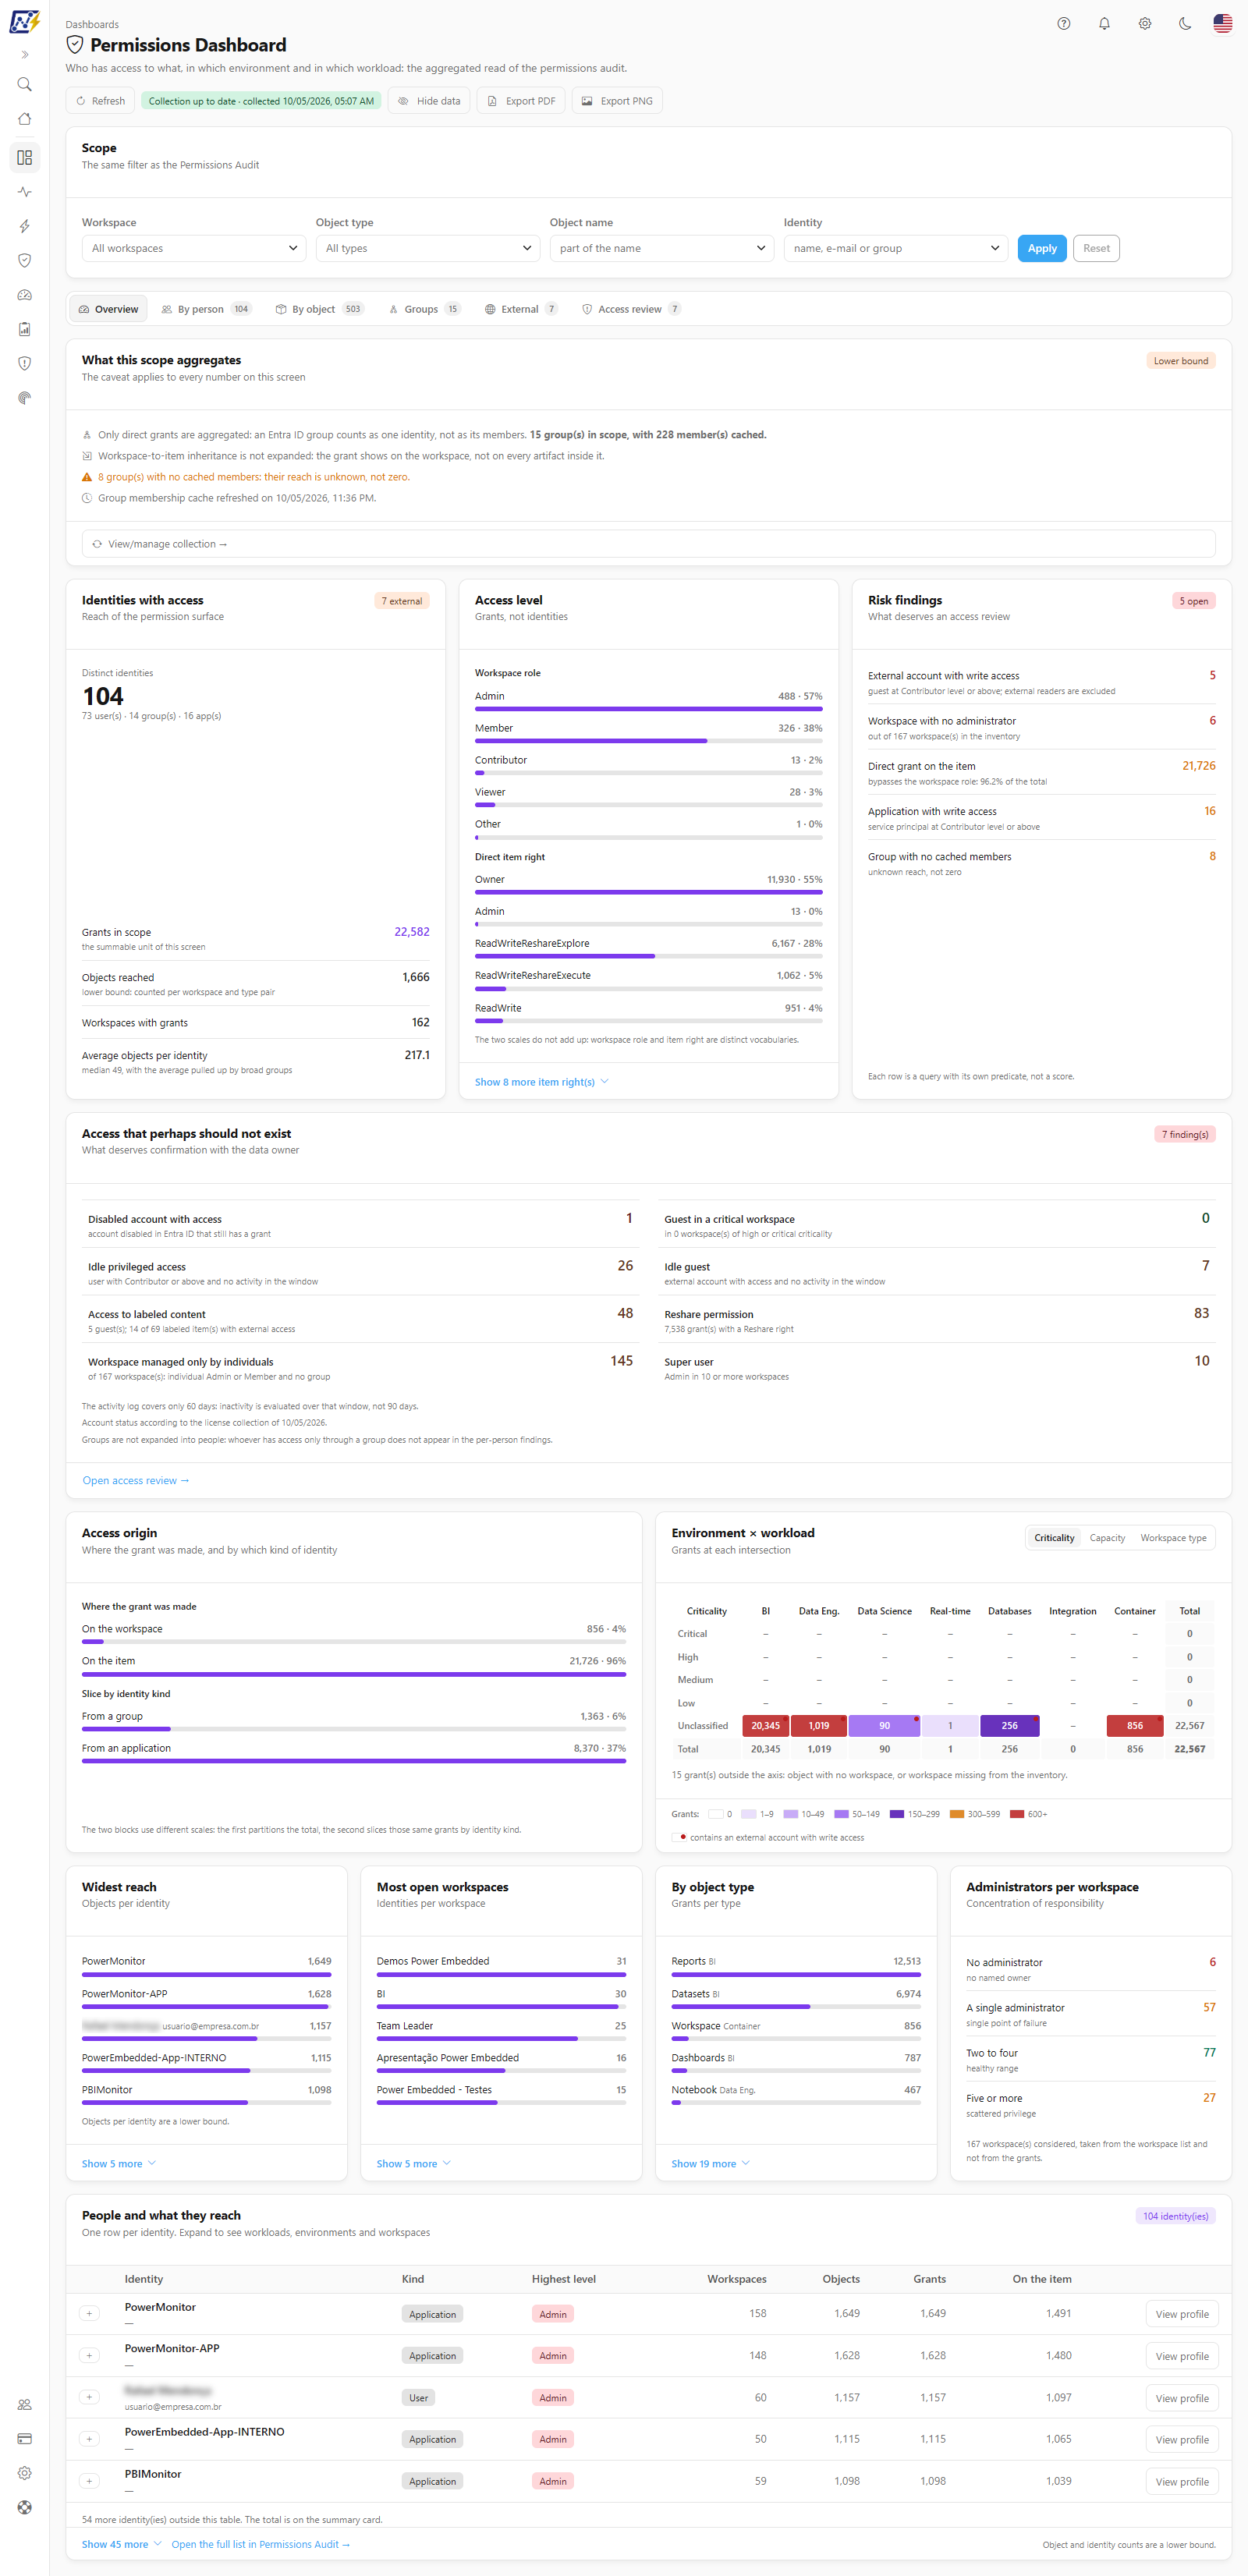This screenshot has height=2576, width=1248.
Task: Expand Show 45 more identities
Action: [x=122, y=2544]
